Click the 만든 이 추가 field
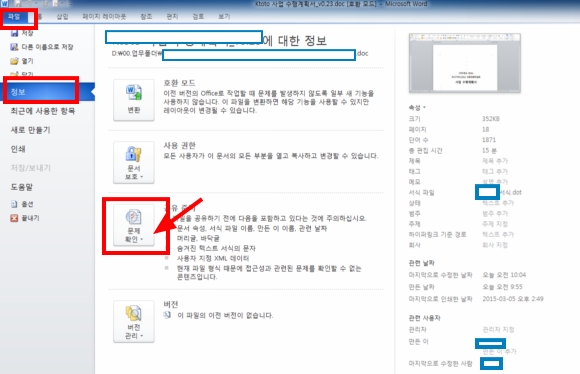Viewport: 580px width, 374px height. click(499, 351)
